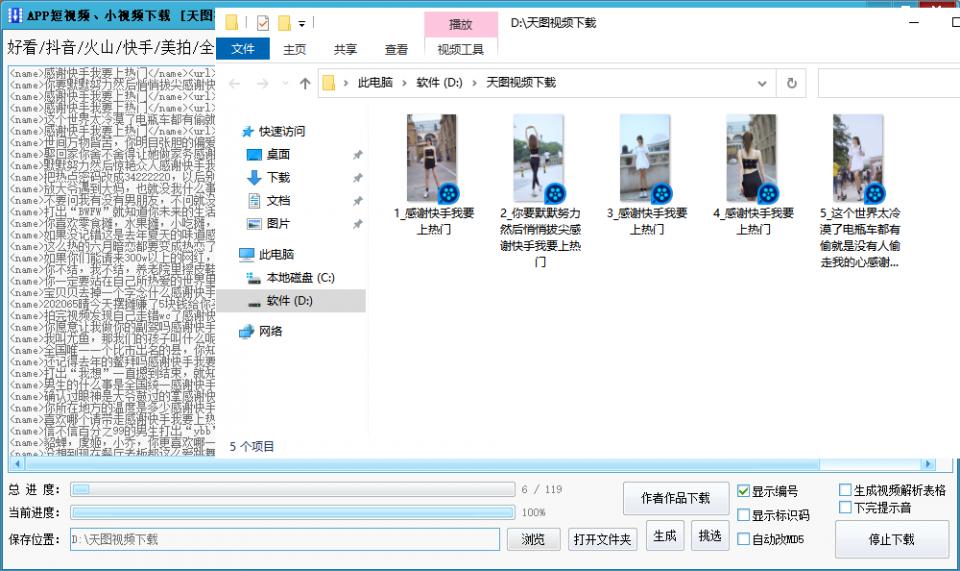Refresh the folder with the refresh icon
Screen dimensions: 960x571
tap(791, 83)
